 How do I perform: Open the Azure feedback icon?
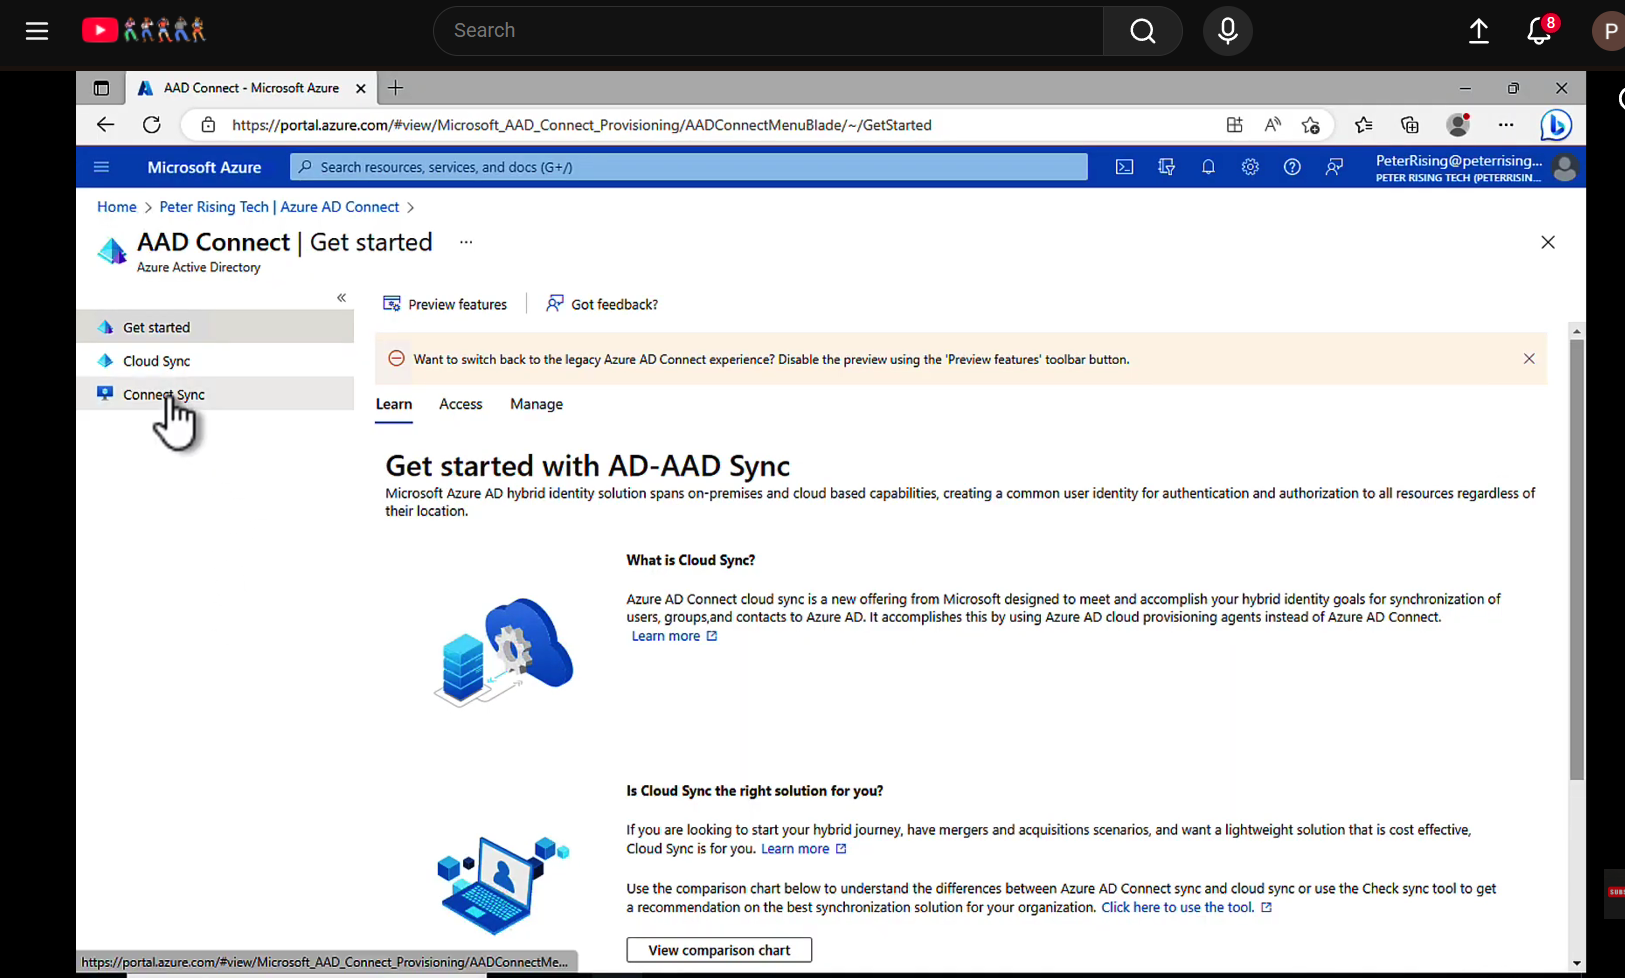coord(1334,167)
